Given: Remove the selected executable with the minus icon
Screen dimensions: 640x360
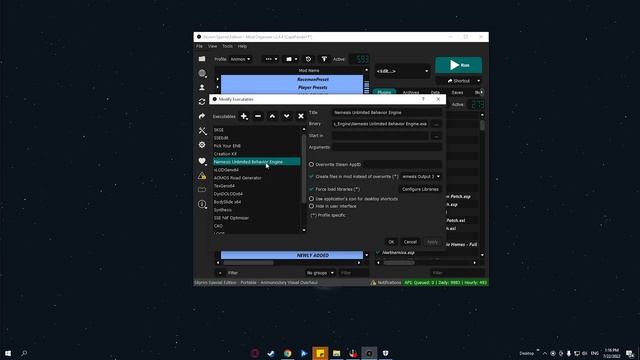Looking at the screenshot, I should point(258,116).
